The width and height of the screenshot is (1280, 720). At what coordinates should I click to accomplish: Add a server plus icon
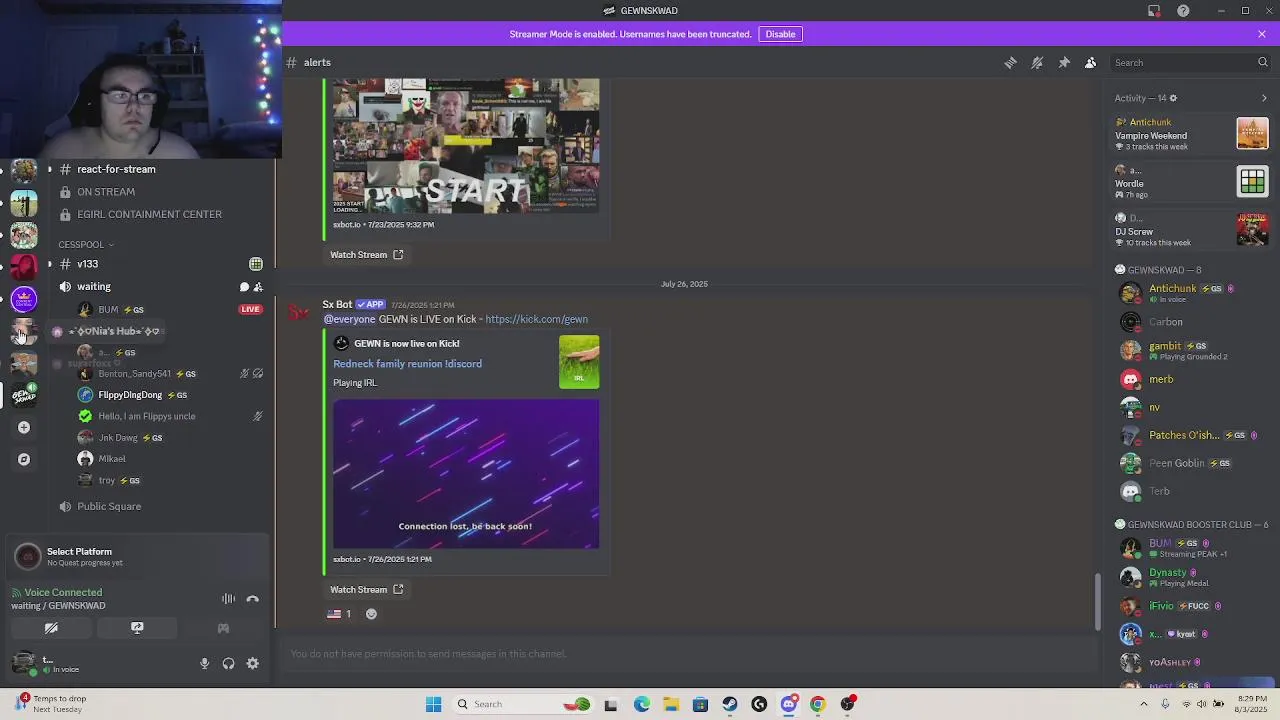(x=24, y=428)
